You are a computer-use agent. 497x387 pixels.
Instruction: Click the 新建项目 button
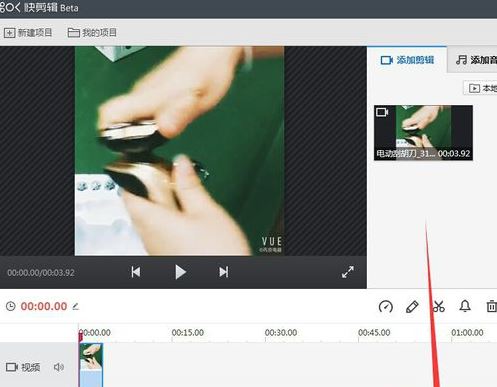pos(28,33)
